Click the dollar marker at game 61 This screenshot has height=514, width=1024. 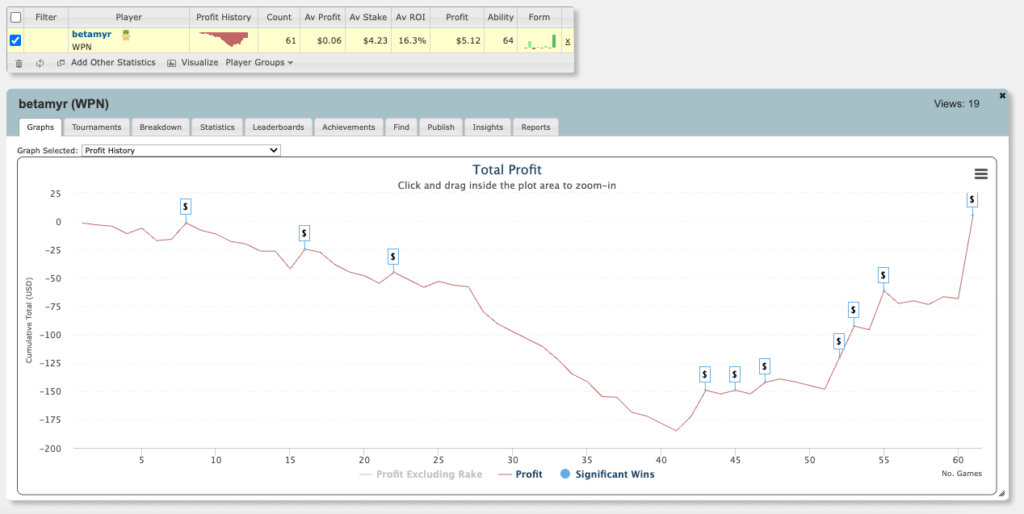[x=971, y=200]
